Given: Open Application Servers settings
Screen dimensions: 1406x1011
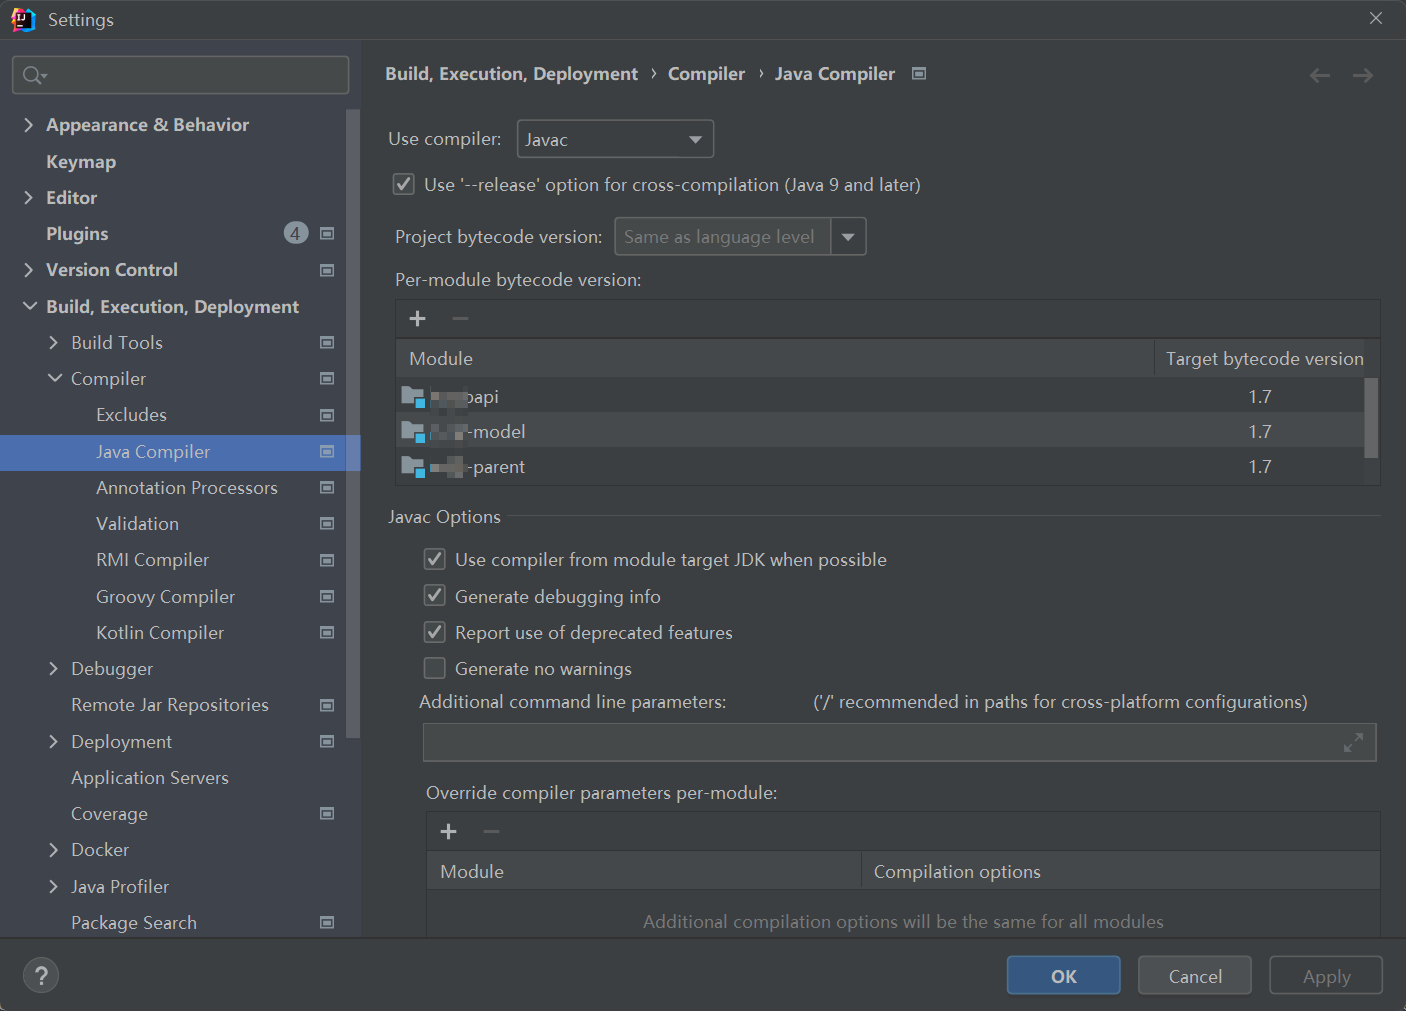Looking at the screenshot, I should tap(150, 778).
